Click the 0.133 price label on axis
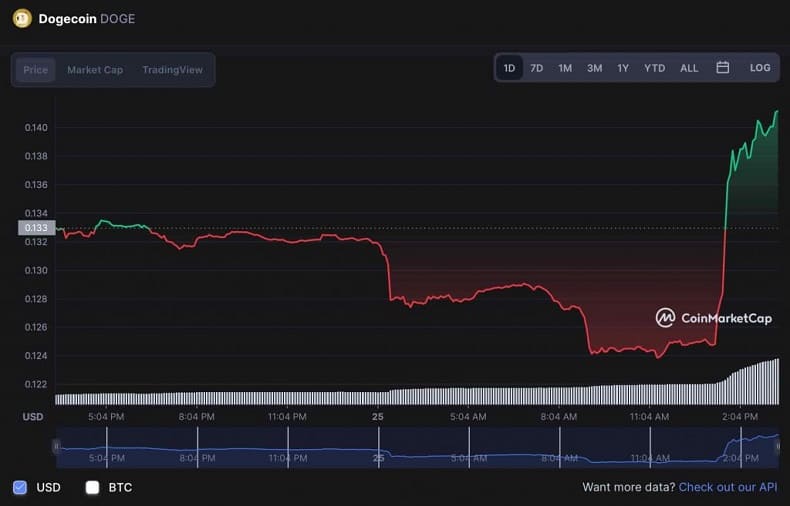Image resolution: width=790 pixels, height=506 pixels. tap(36, 228)
